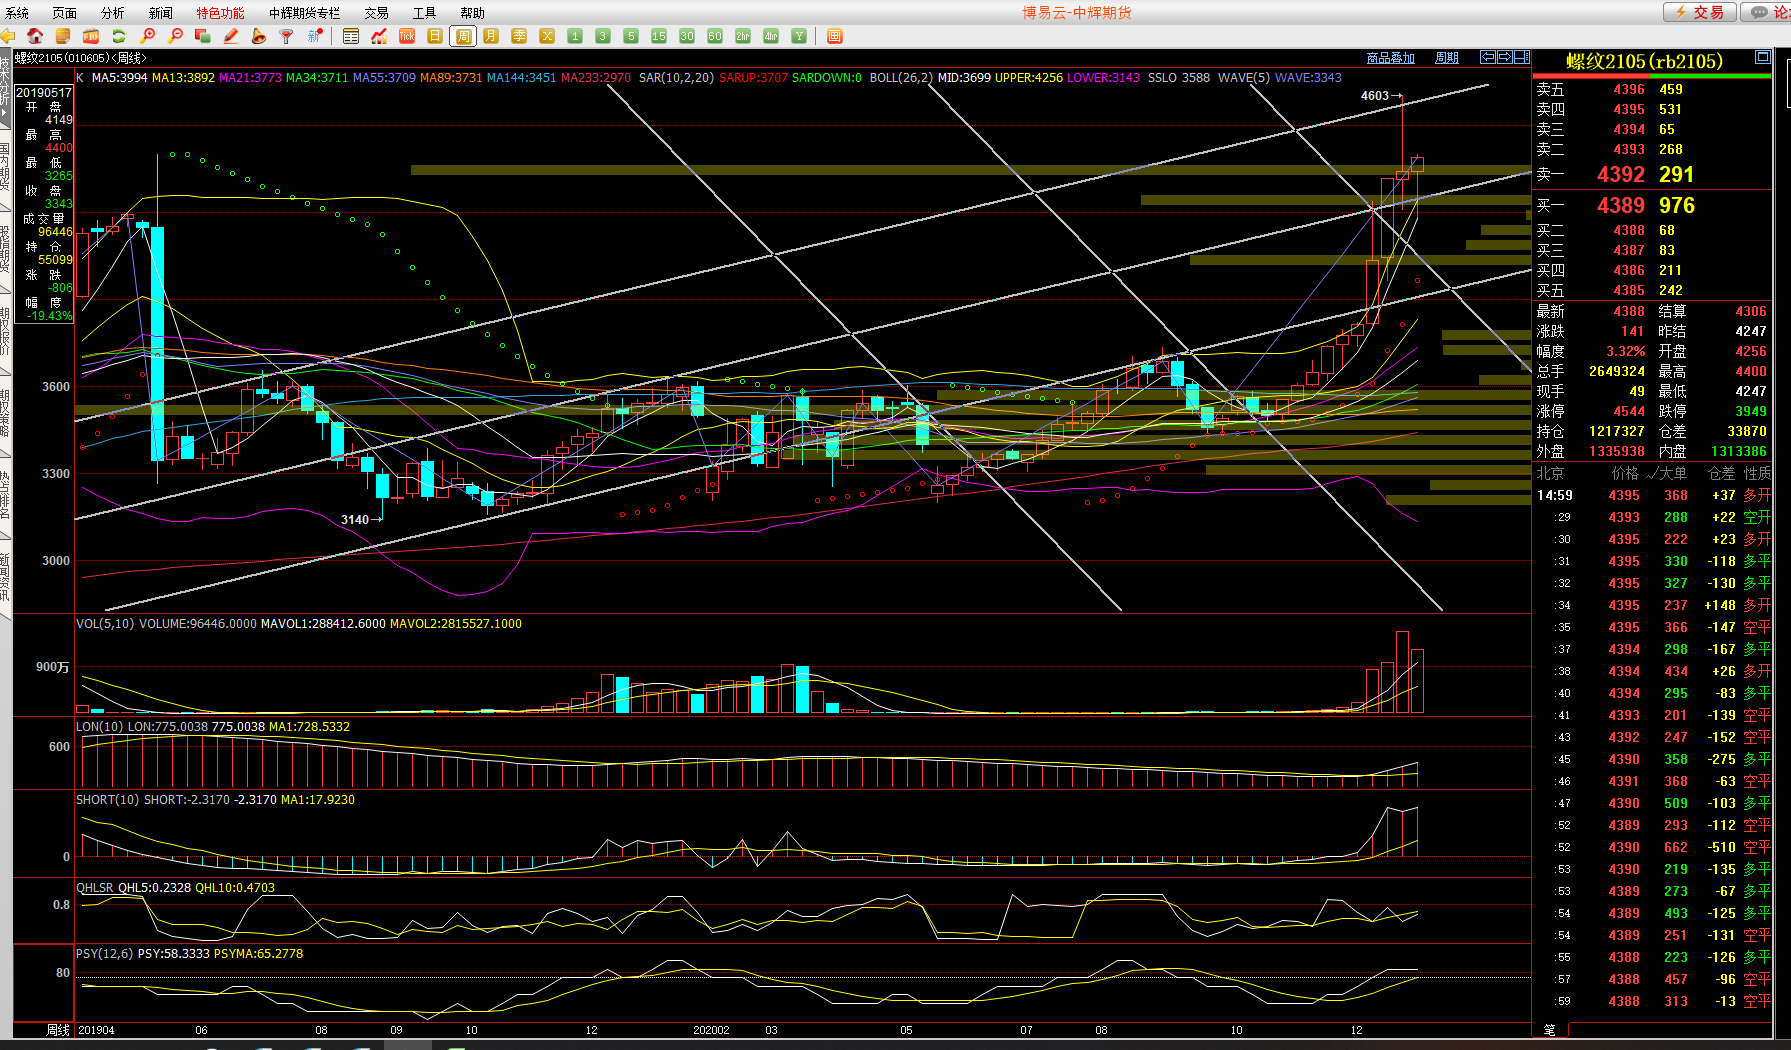Image resolution: width=1791 pixels, height=1050 pixels.
Task: Click the green Y period icon
Action: coord(799,36)
